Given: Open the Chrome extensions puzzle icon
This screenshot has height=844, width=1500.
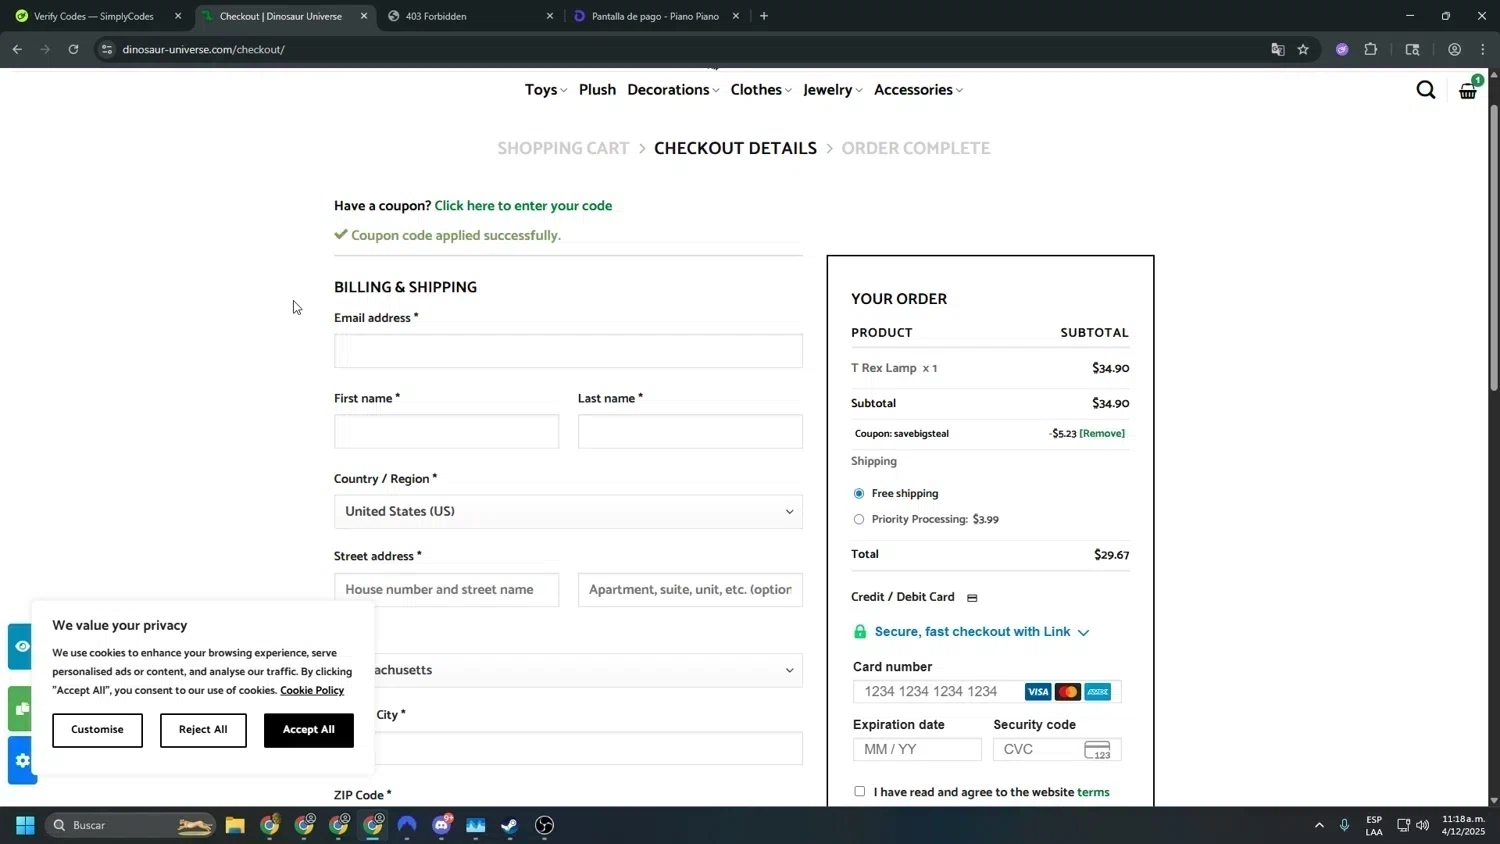Looking at the screenshot, I should [1371, 49].
